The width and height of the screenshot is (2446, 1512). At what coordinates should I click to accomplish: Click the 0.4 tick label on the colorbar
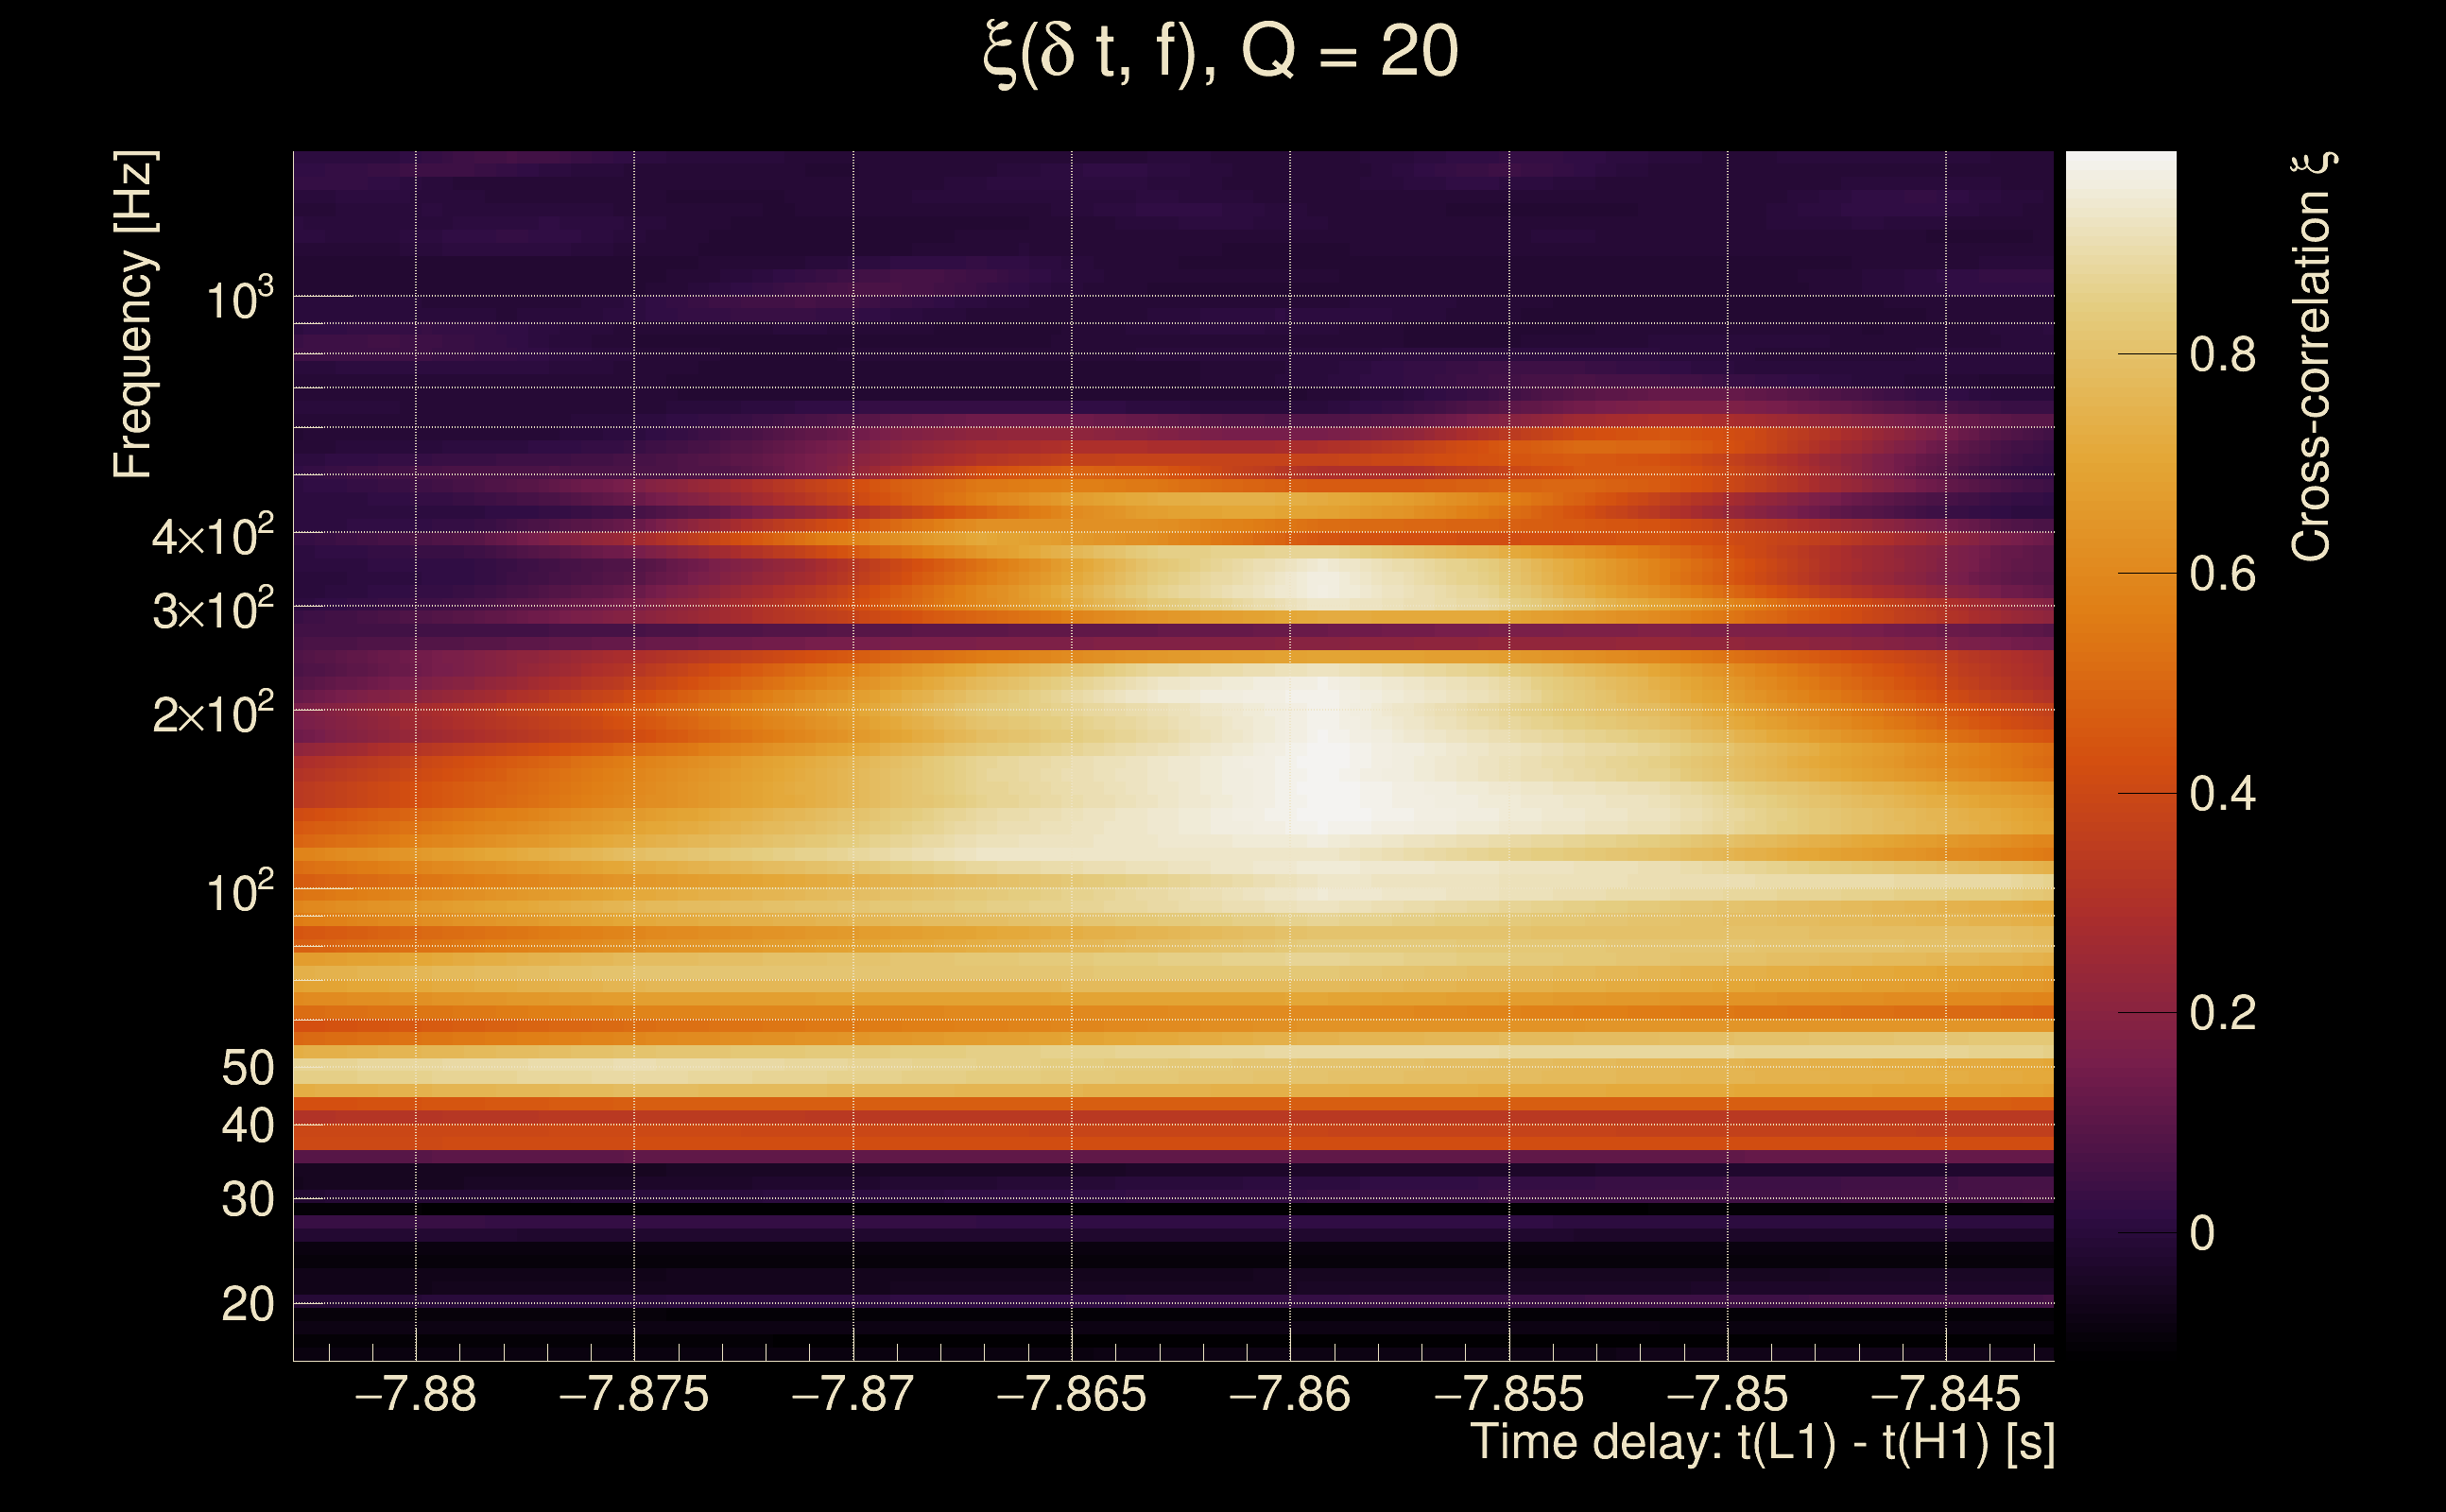coord(2222,795)
